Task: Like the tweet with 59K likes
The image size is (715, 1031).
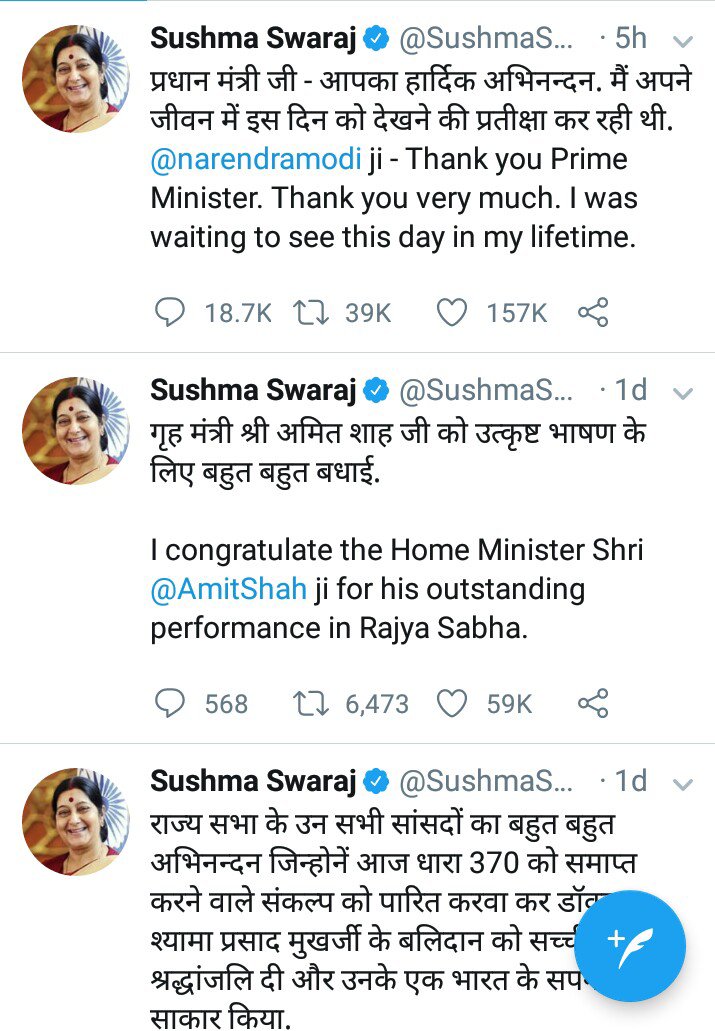Action: pyautogui.click(x=453, y=703)
